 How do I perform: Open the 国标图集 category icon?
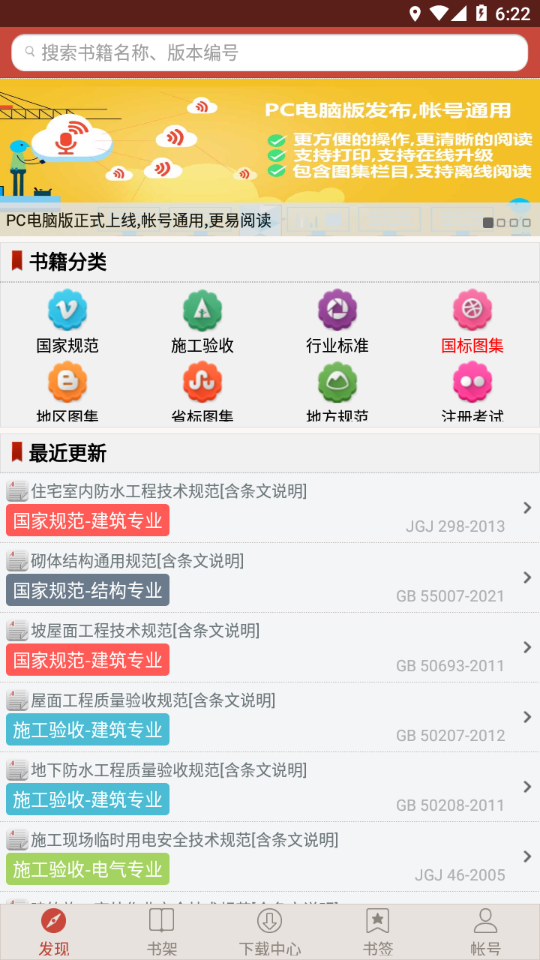tap(472, 310)
